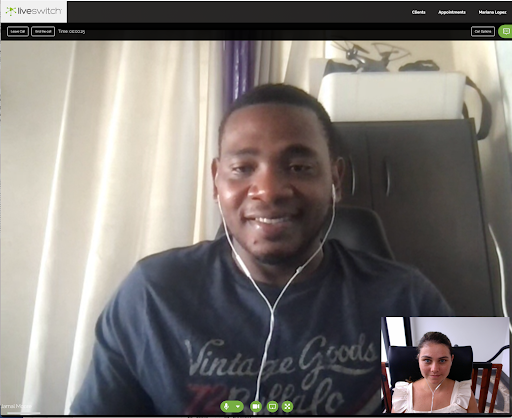Click the microphone icon in green pill
Screen dimensions: 512x418
226,406
